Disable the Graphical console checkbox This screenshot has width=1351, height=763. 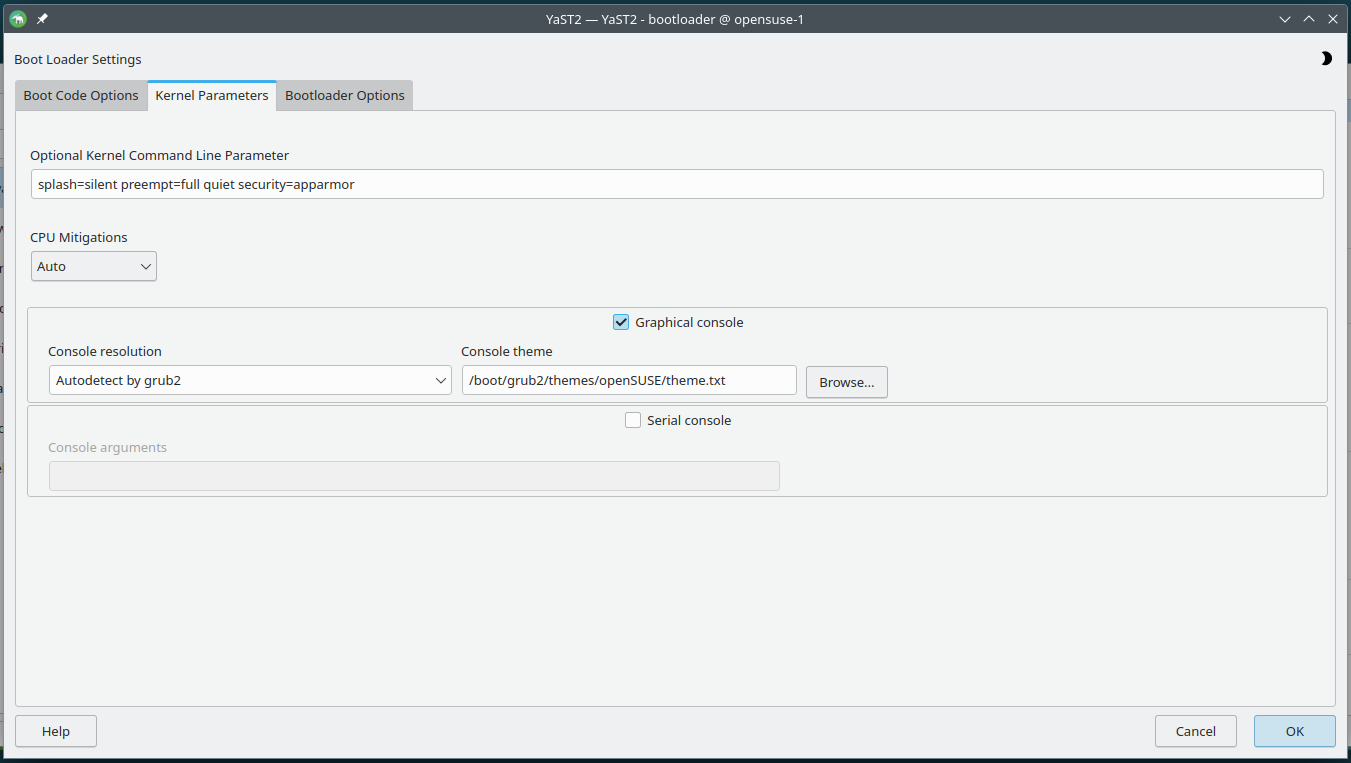pyautogui.click(x=621, y=322)
